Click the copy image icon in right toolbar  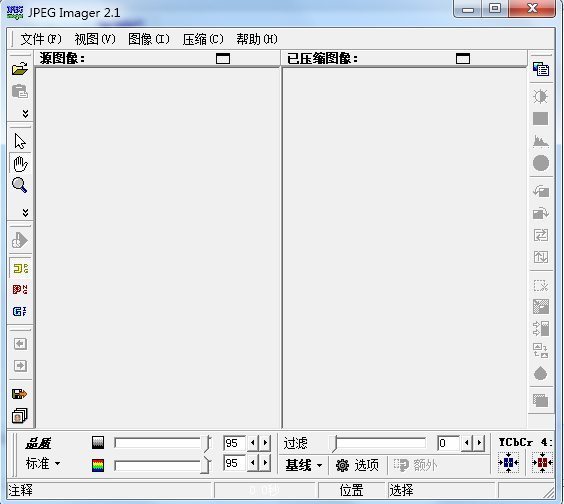(541, 69)
